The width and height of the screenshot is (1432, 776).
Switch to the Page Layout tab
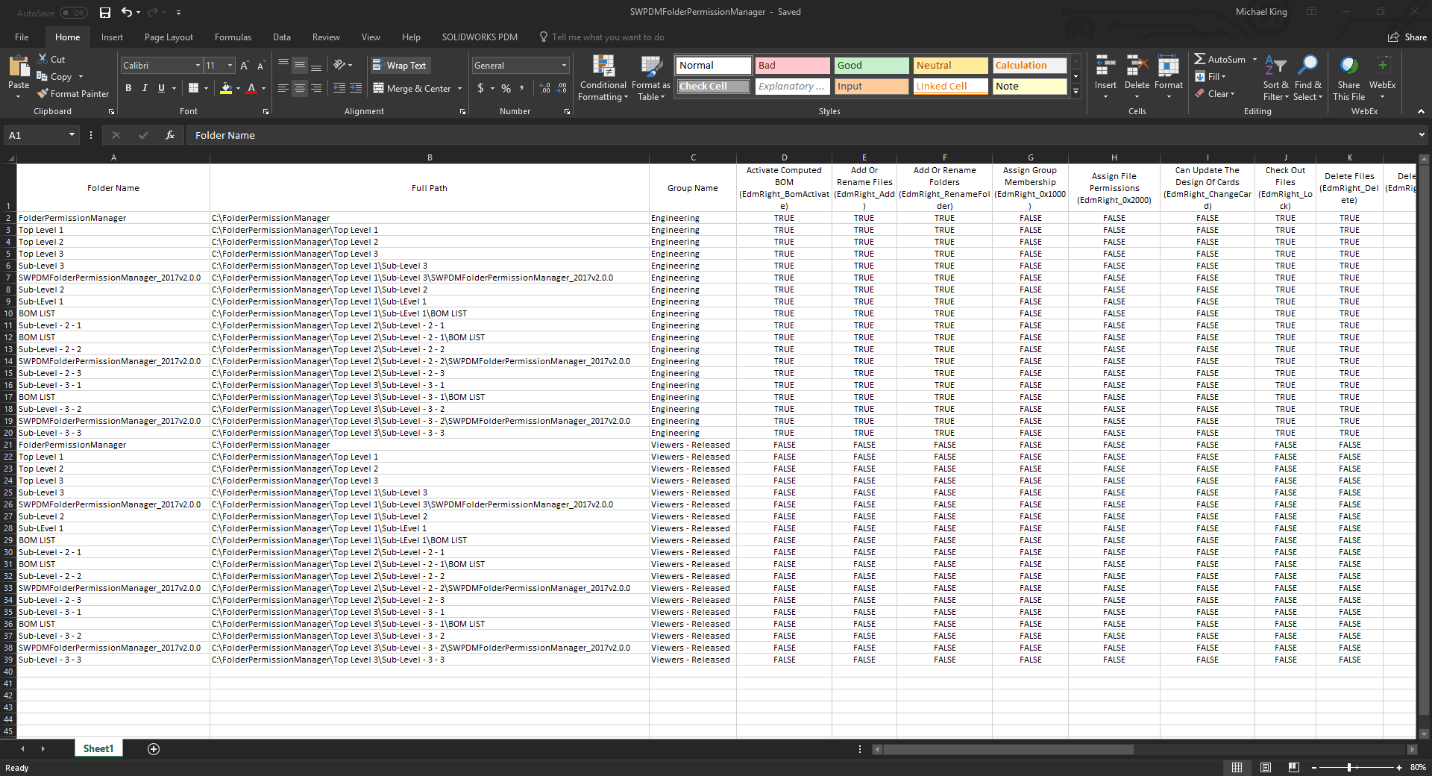tap(168, 37)
